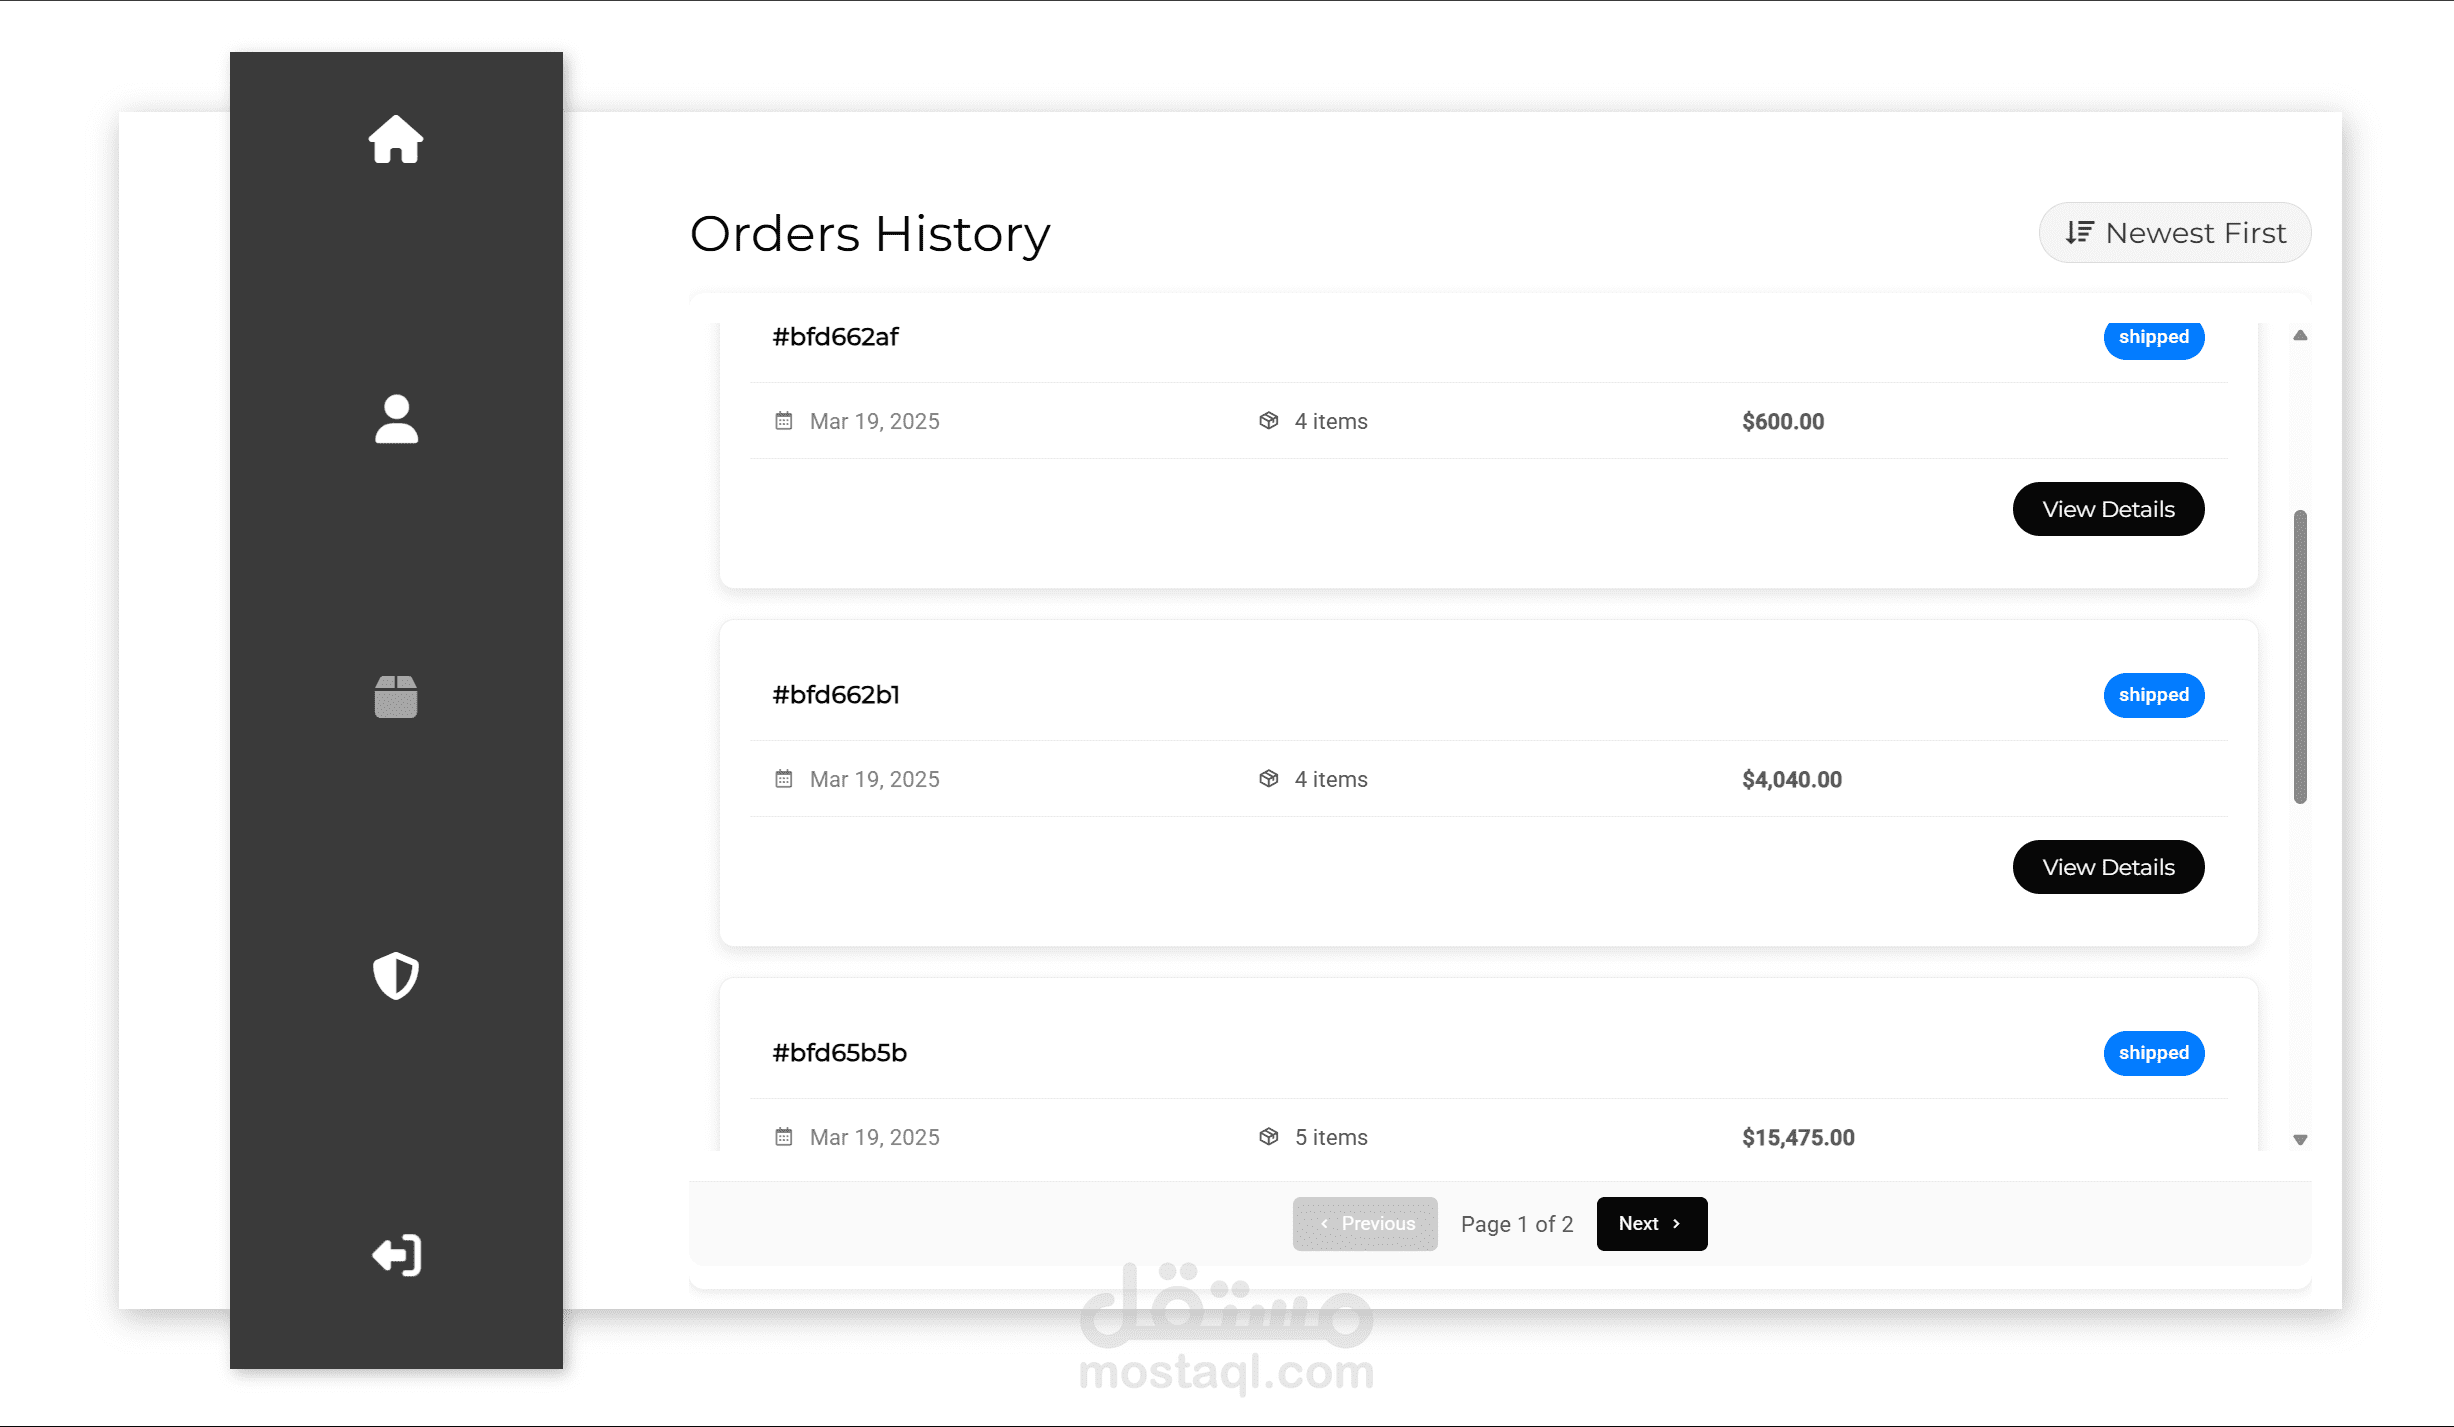2454x1427 pixels.
Task: Click the scrollbar up arrow in orders list
Action: pos(2300,336)
